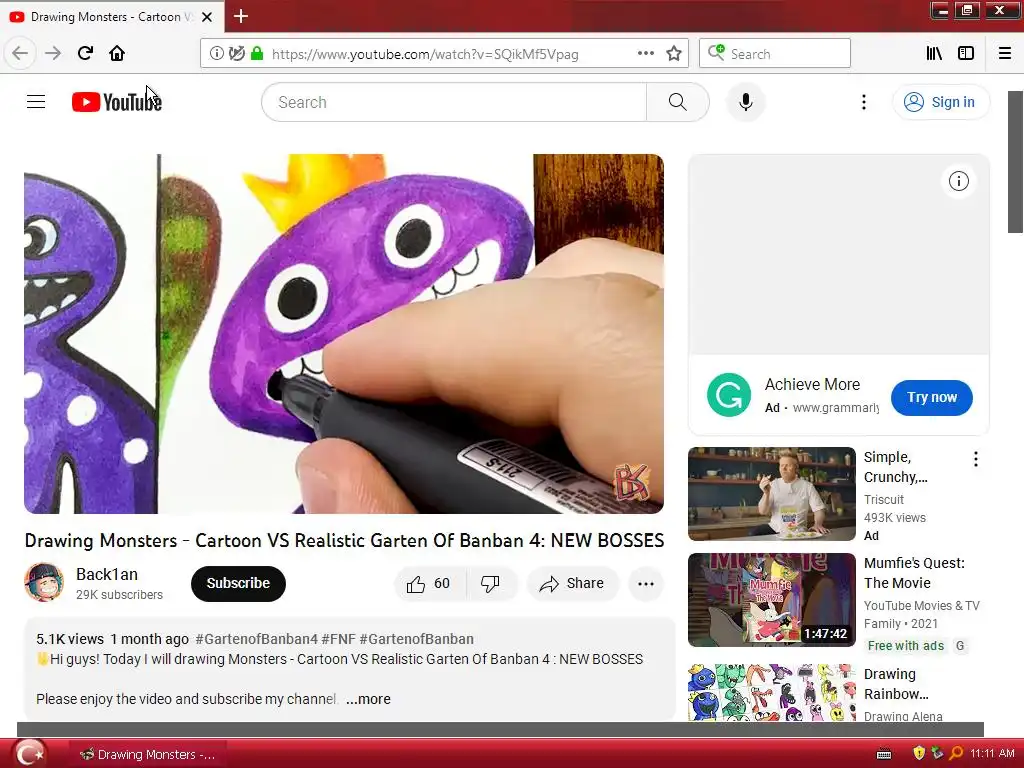Like the video with thumbs up
This screenshot has width=1024, height=768.
click(x=428, y=583)
